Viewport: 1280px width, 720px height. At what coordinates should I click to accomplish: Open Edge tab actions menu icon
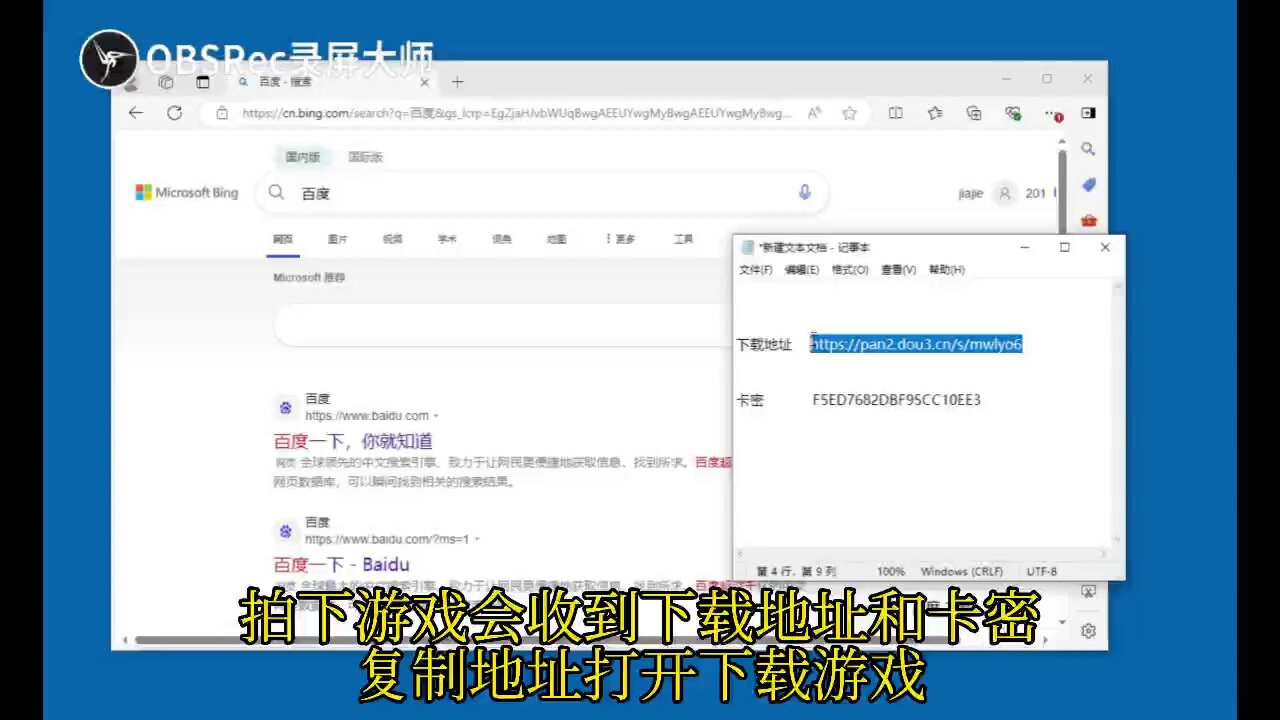coord(203,82)
